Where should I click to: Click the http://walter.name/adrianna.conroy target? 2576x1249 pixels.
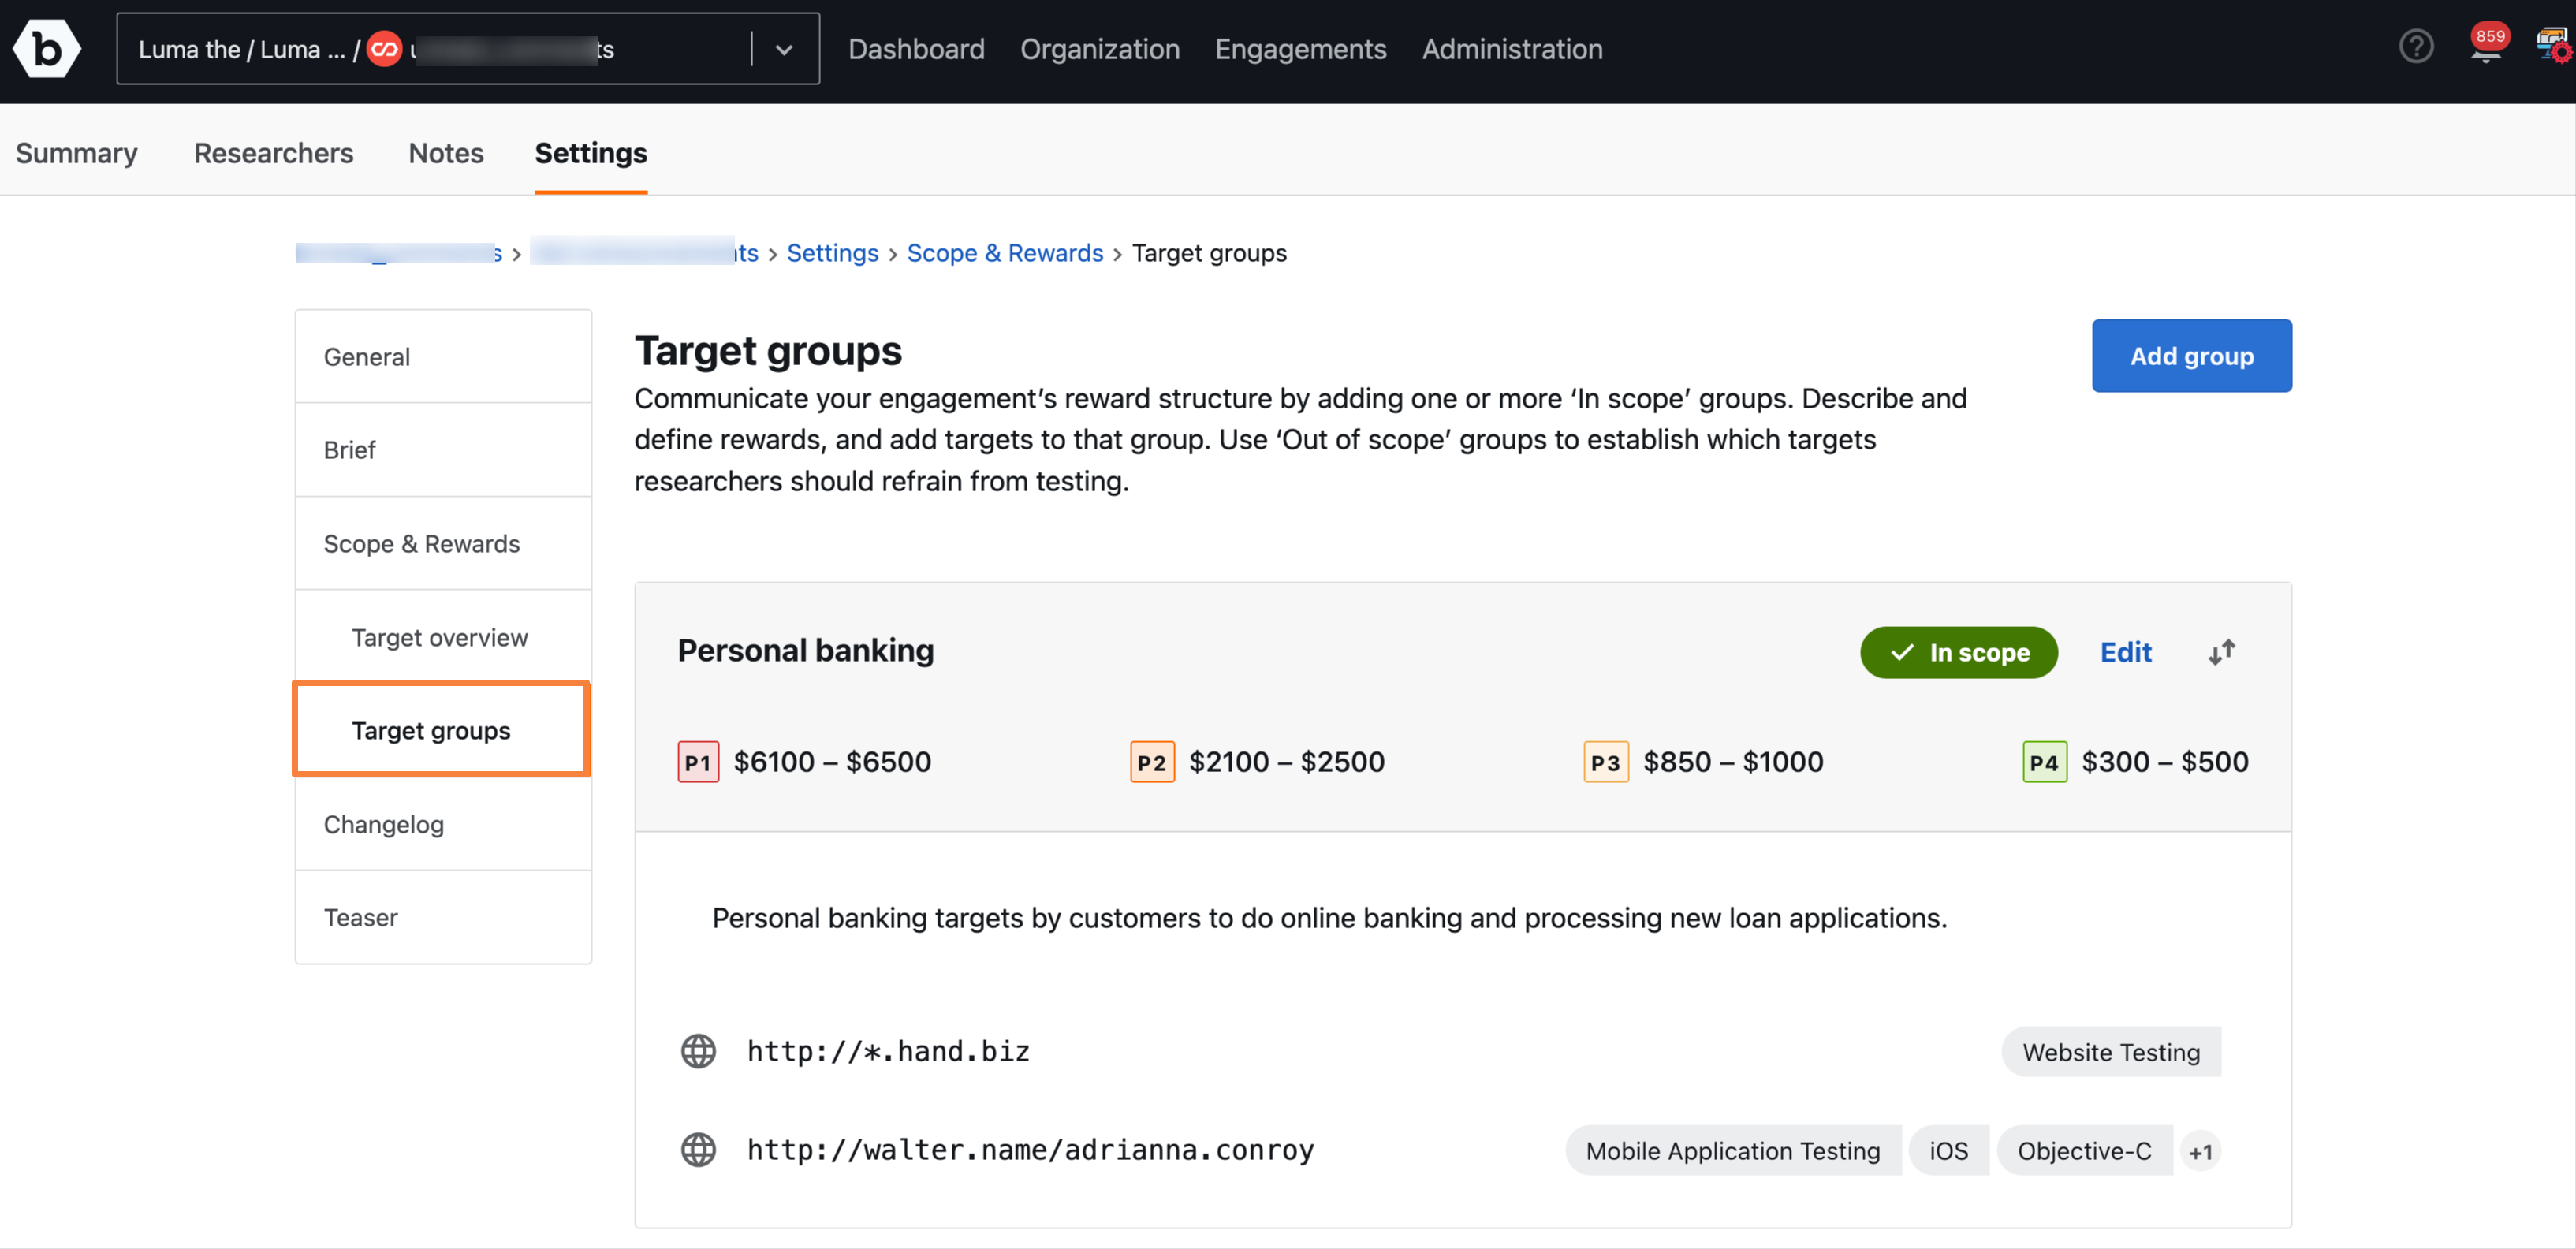coord(1030,1150)
